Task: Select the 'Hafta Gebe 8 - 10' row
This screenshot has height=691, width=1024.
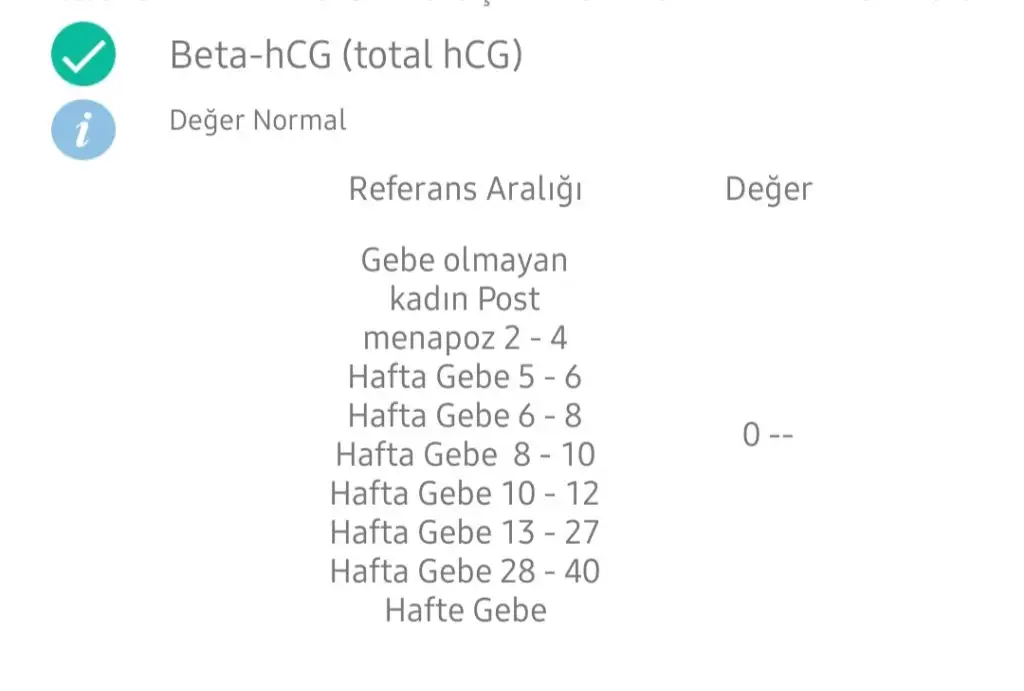Action: pos(465,455)
